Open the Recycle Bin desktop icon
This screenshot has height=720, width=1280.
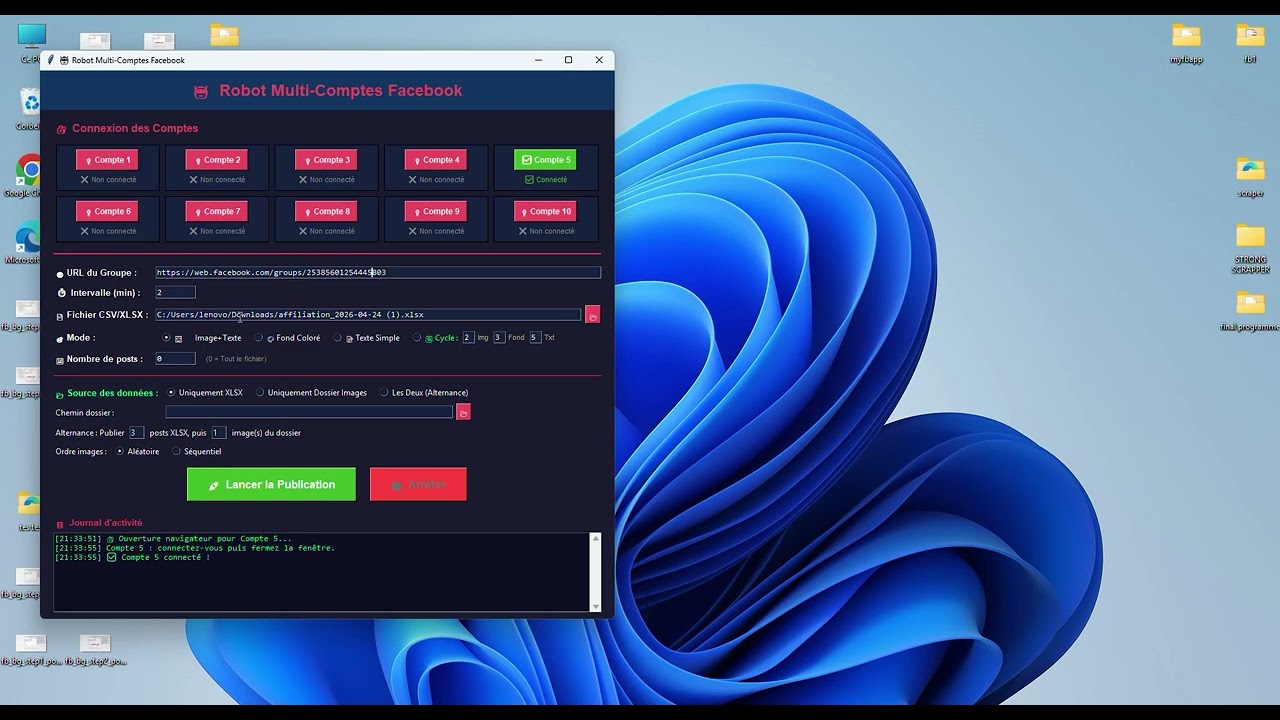(x=31, y=108)
